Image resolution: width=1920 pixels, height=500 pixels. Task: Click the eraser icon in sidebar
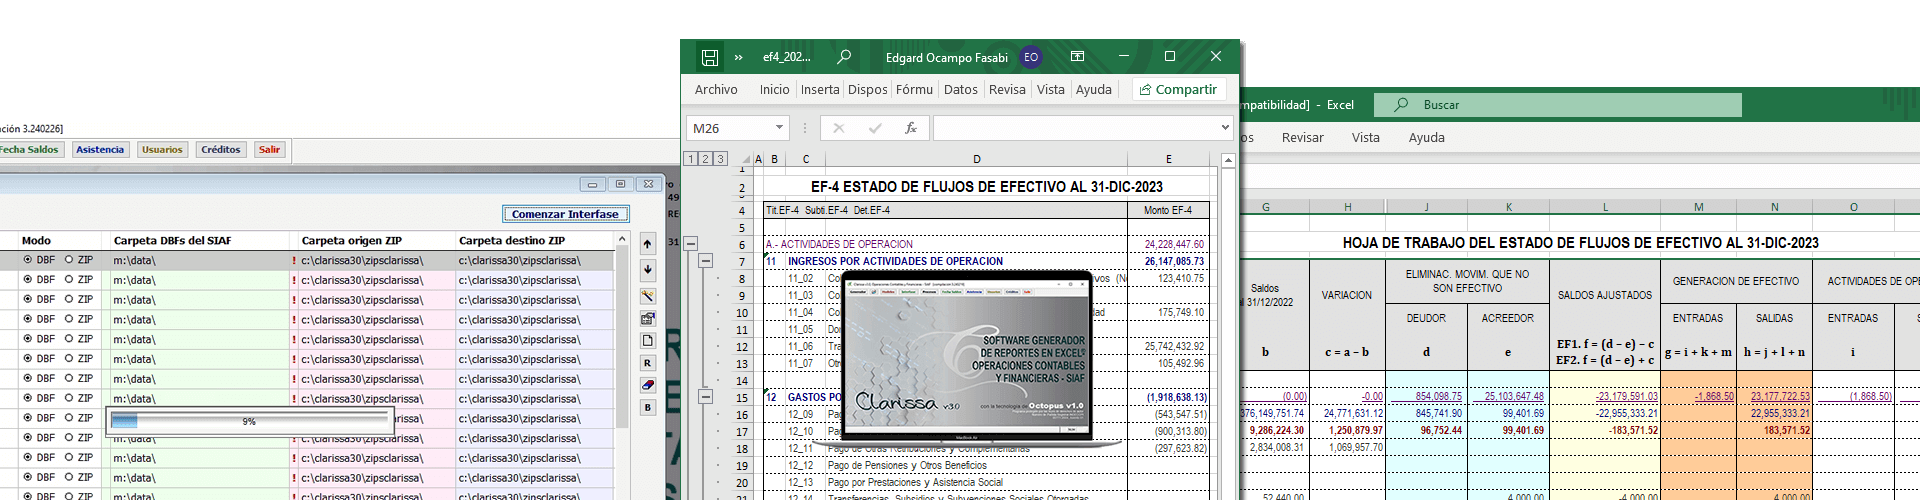coord(648,385)
